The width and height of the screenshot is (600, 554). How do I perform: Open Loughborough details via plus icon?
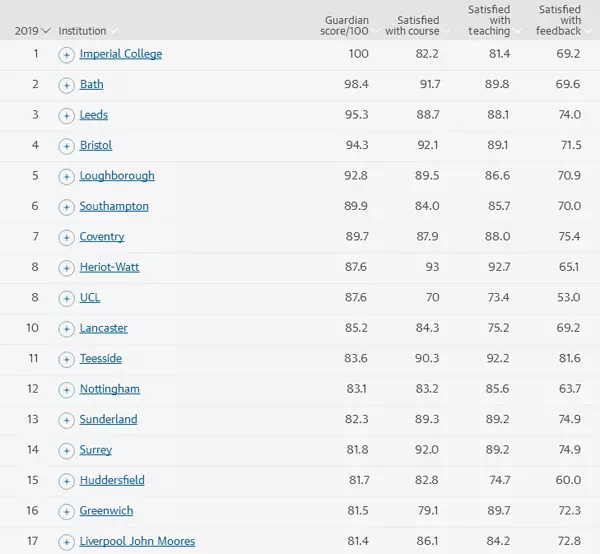pos(66,176)
